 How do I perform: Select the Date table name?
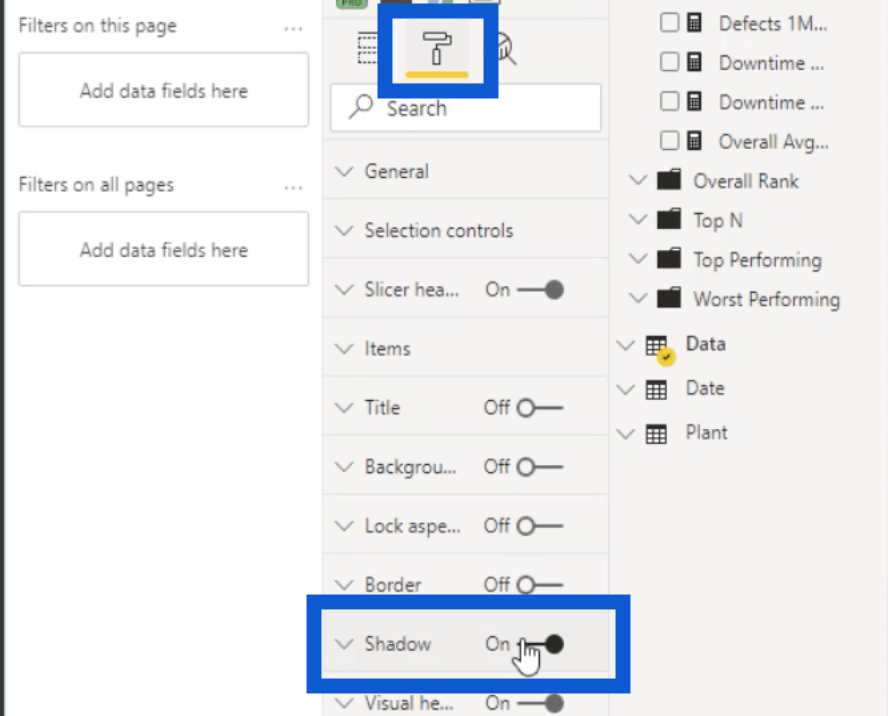[705, 389]
